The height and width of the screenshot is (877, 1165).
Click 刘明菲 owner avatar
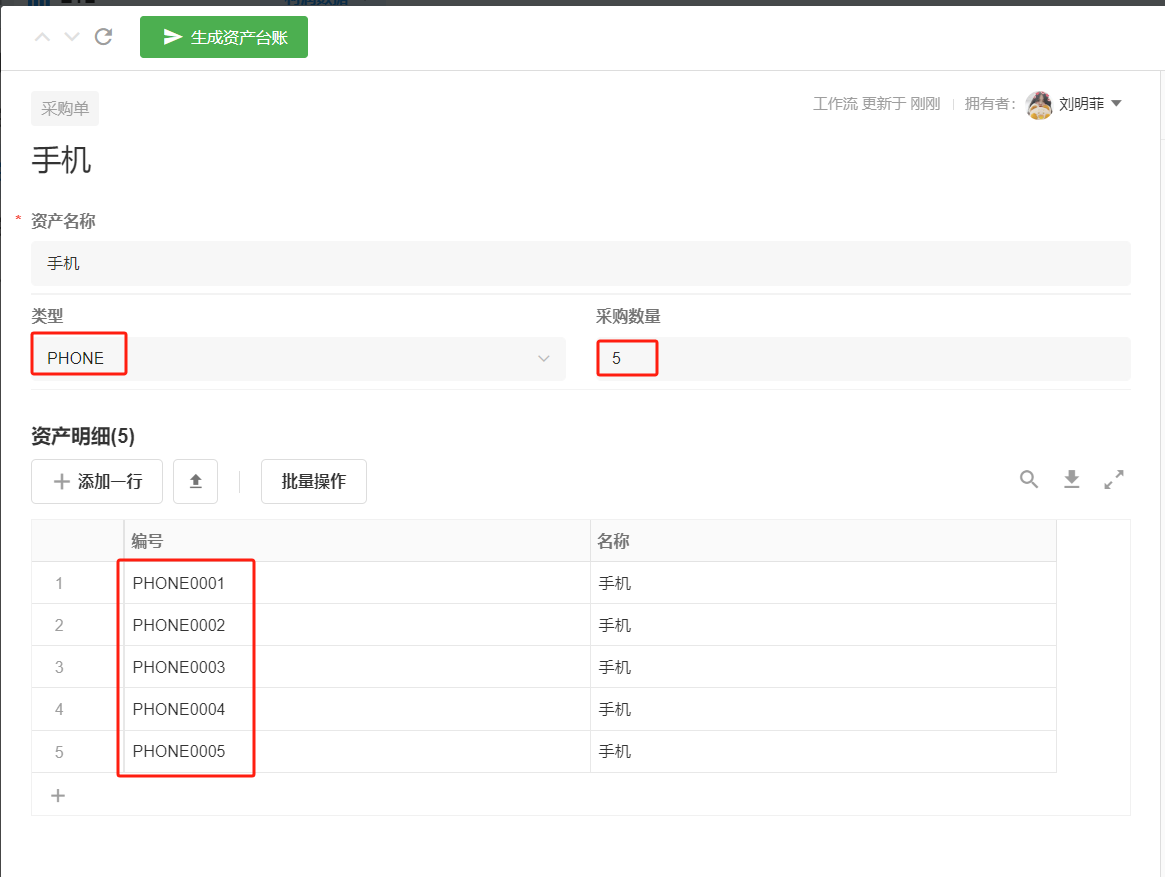click(1039, 104)
